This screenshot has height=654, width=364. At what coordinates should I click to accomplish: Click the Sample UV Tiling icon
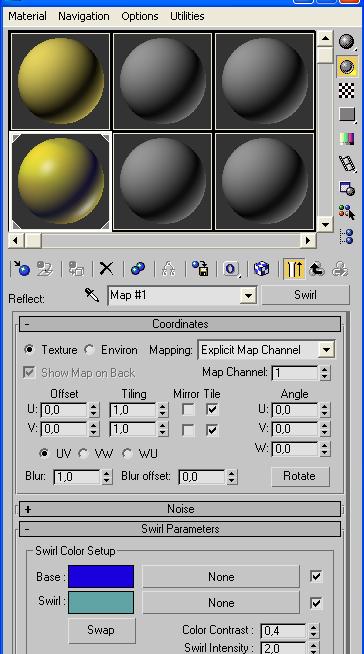(347, 114)
